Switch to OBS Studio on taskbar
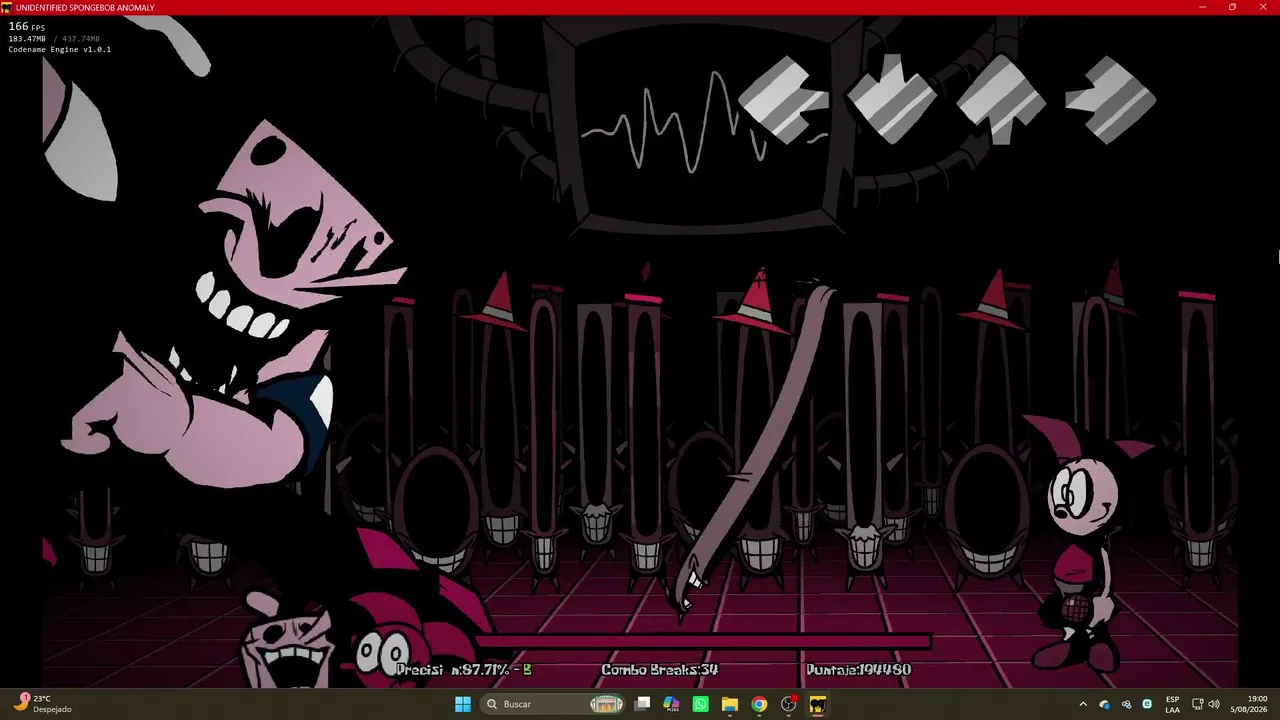 point(789,704)
